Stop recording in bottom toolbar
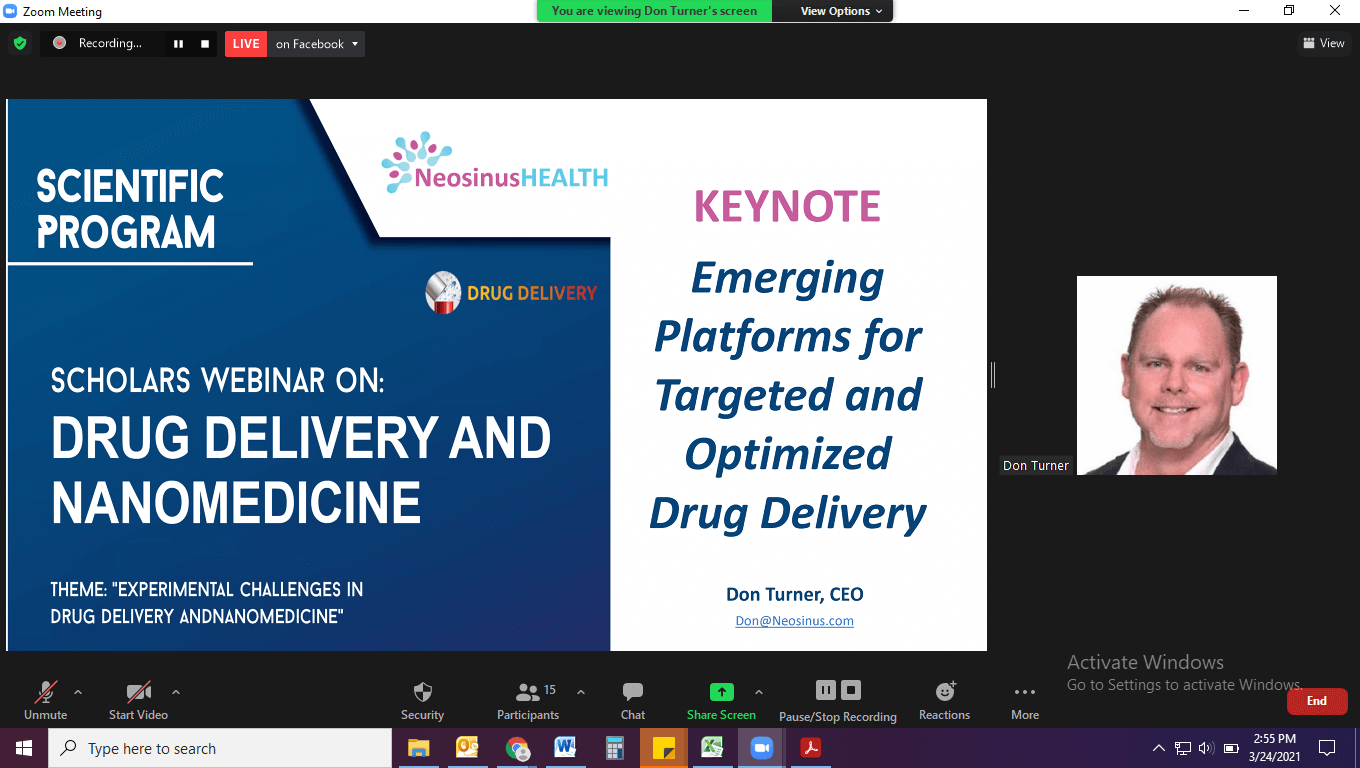The image size is (1360, 768). (851, 690)
